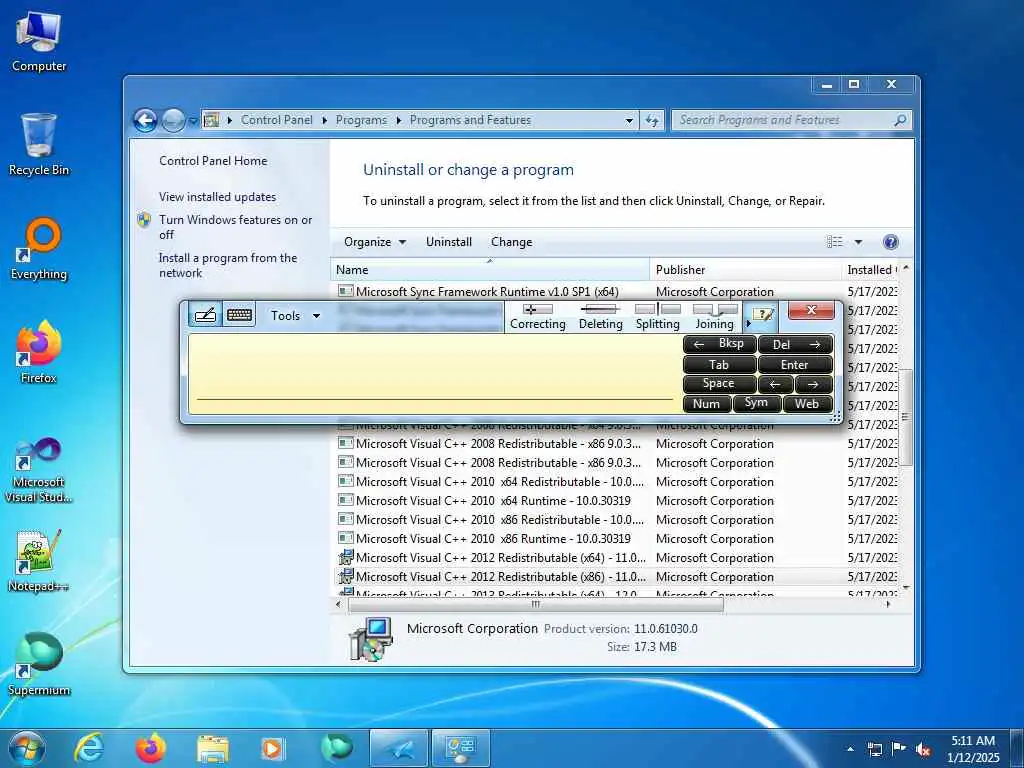
Task: Click the Programs and Features breadcrumb
Action: click(470, 120)
